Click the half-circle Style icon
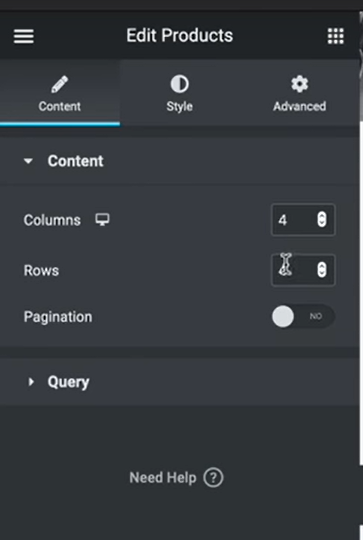Screen dimensions: 363x540 tap(179, 84)
